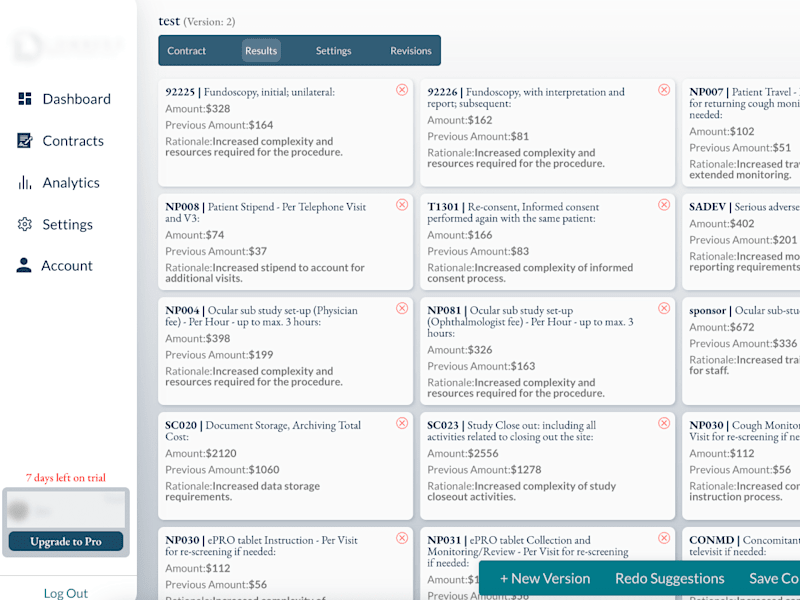800x600 pixels.
Task: Select the Account person icon
Action: coord(23,265)
